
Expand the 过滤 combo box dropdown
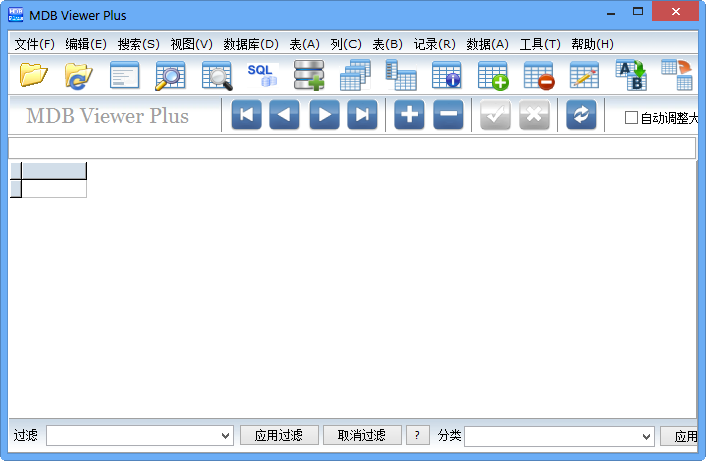(226, 436)
